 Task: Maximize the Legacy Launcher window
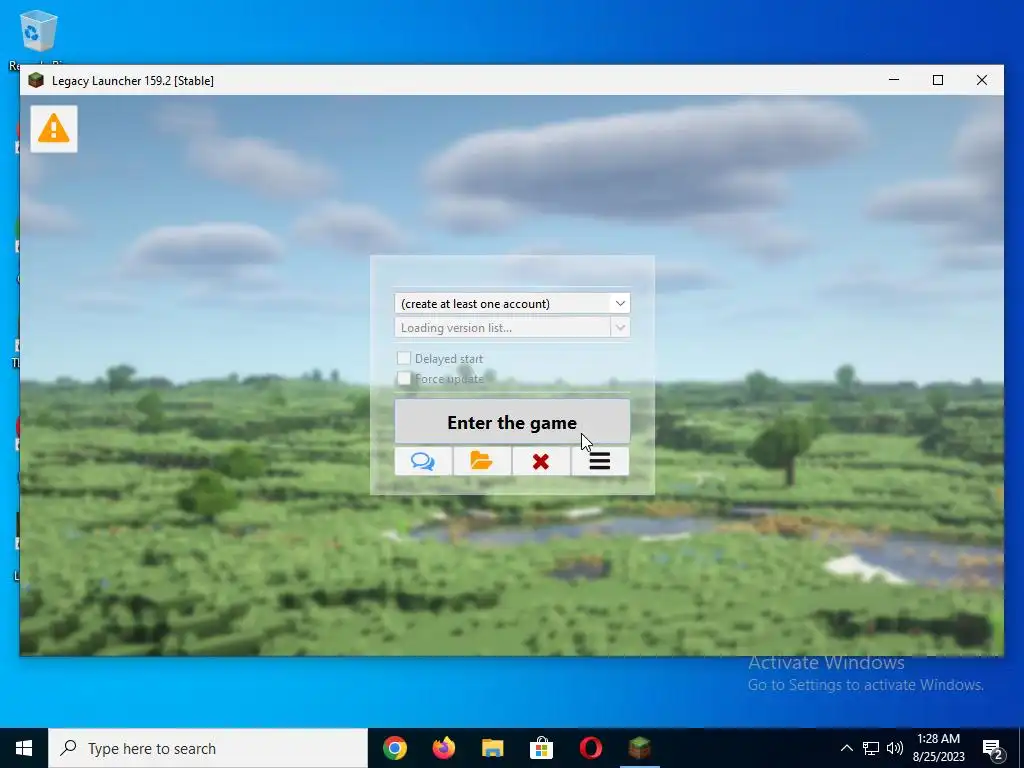938,80
